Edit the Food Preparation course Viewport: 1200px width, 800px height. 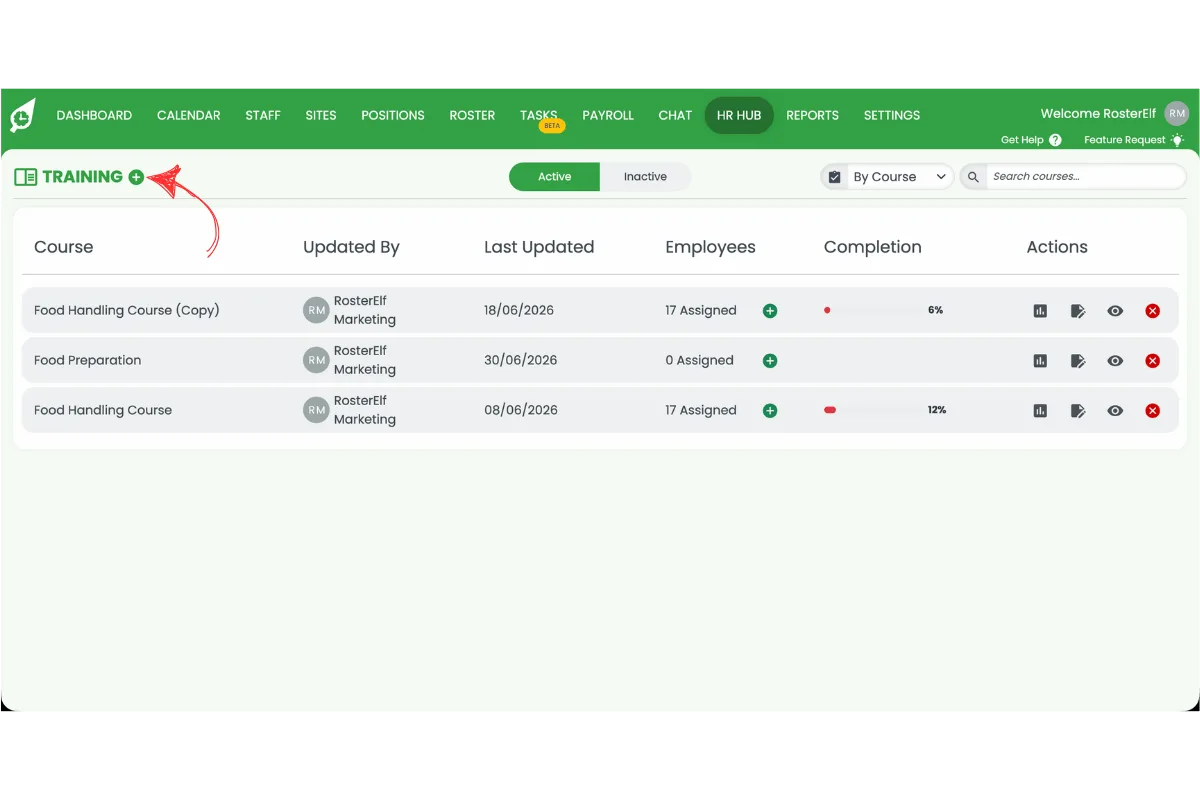point(1078,361)
